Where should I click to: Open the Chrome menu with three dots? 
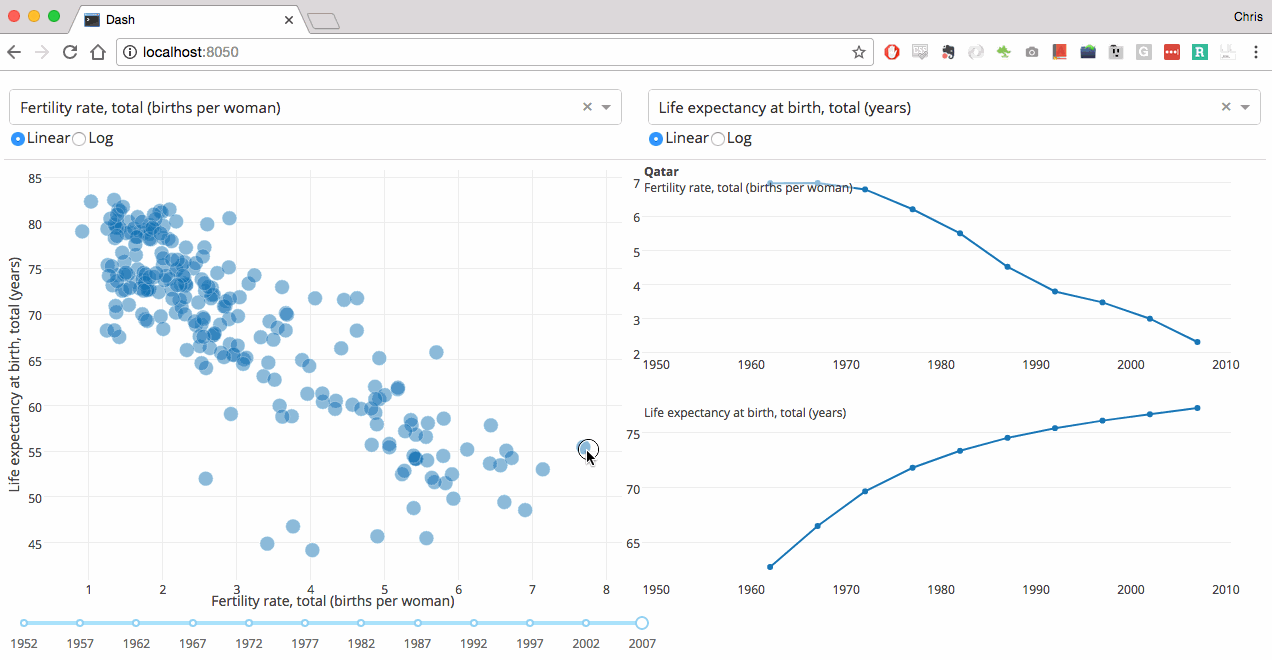click(1256, 51)
